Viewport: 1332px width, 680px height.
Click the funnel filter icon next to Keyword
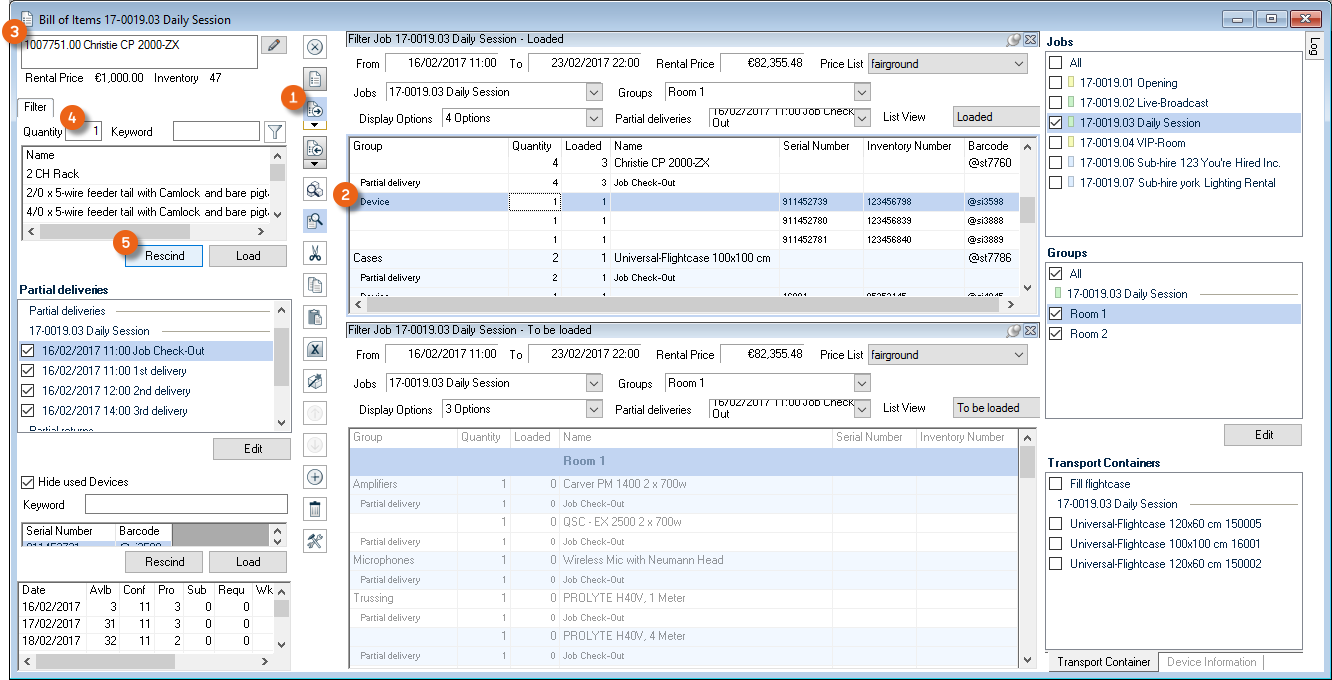(x=274, y=132)
